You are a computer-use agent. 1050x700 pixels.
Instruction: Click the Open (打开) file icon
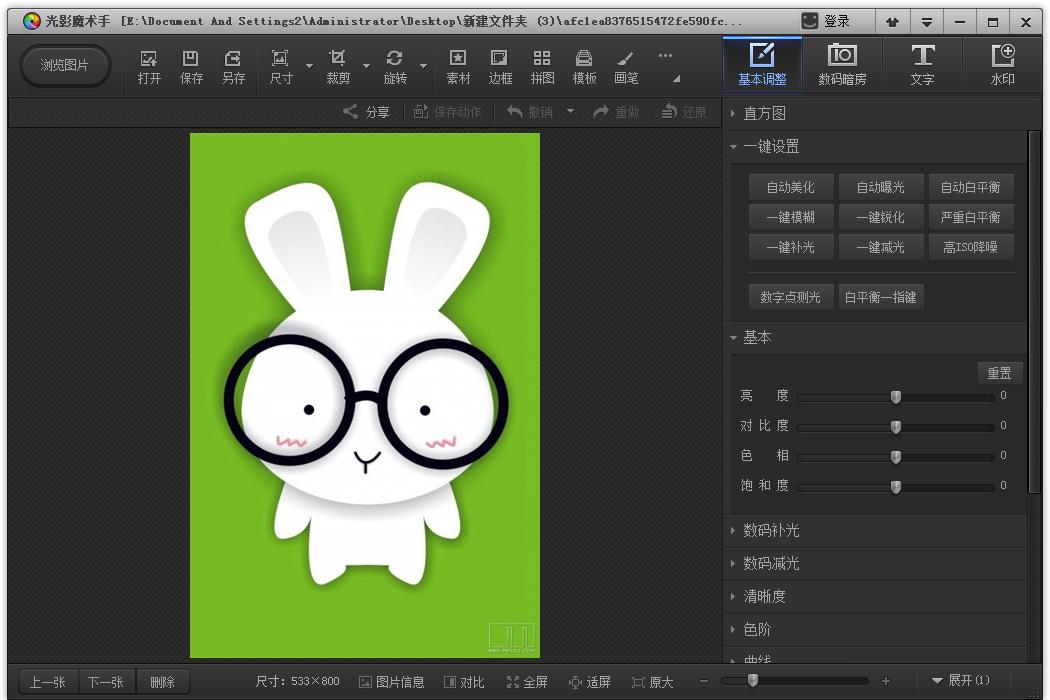(x=149, y=66)
